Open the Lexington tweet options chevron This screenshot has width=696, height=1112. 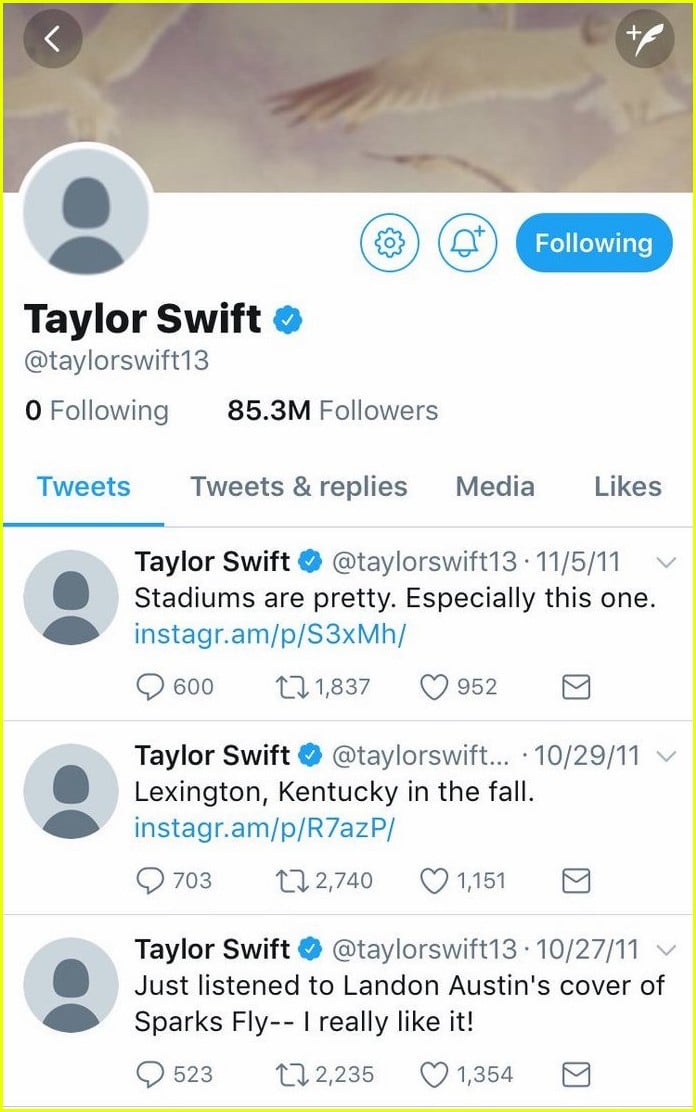(667, 756)
